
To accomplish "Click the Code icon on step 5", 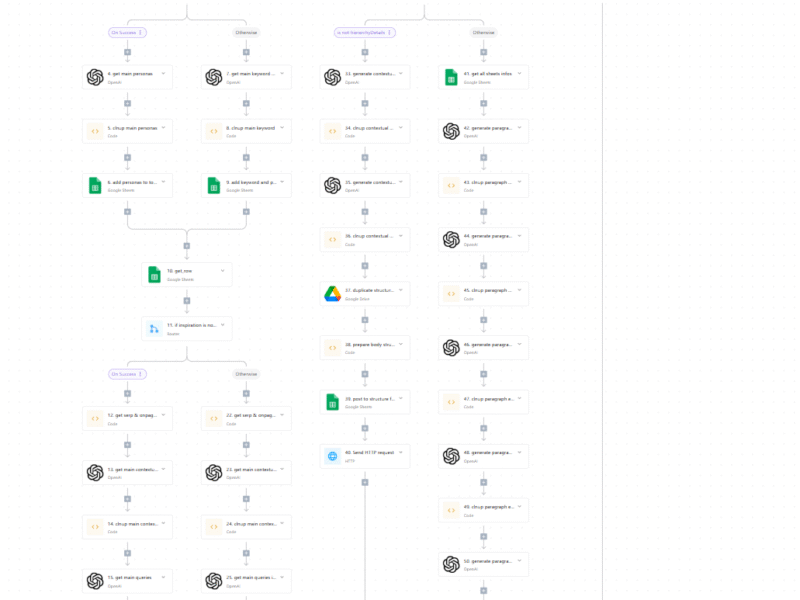I will 95,131.
